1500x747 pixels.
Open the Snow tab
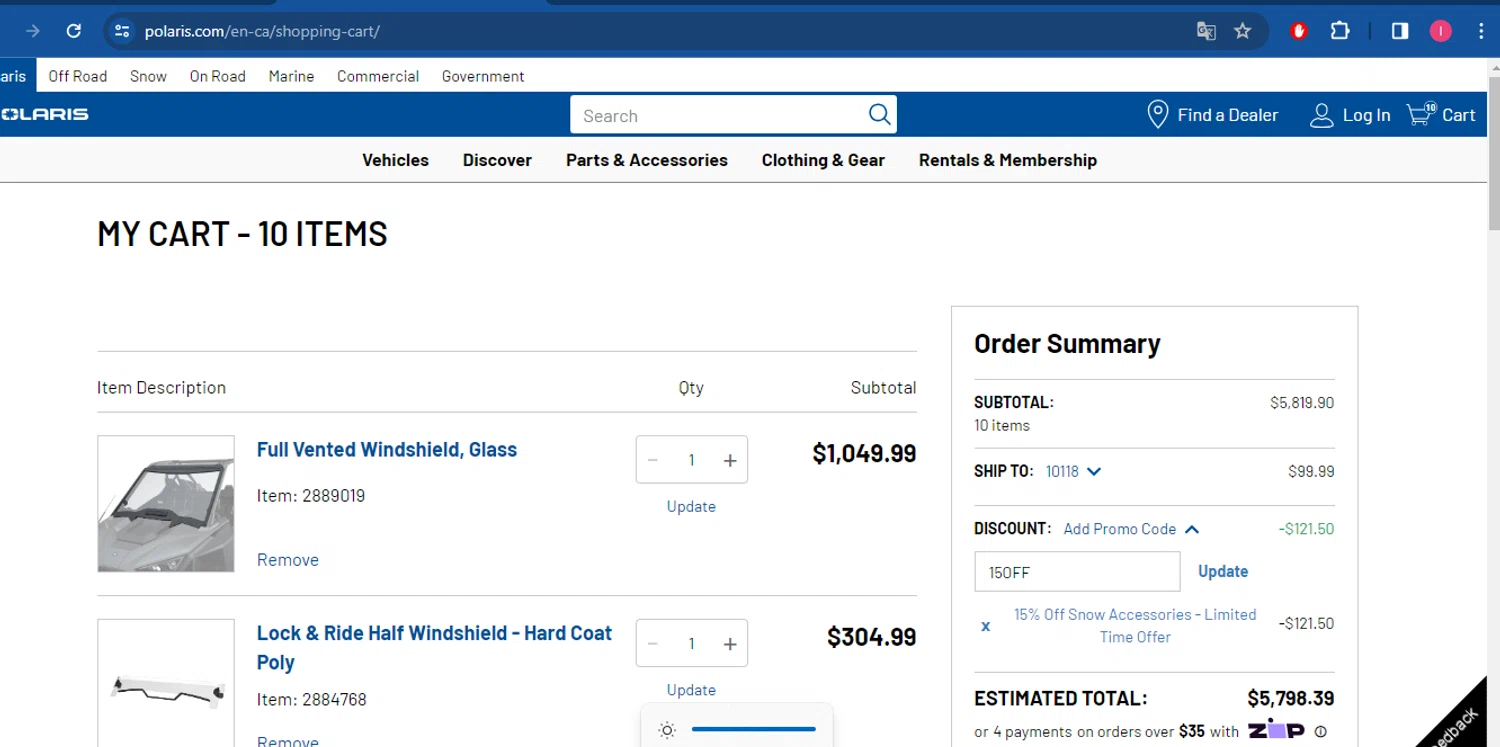(x=148, y=76)
